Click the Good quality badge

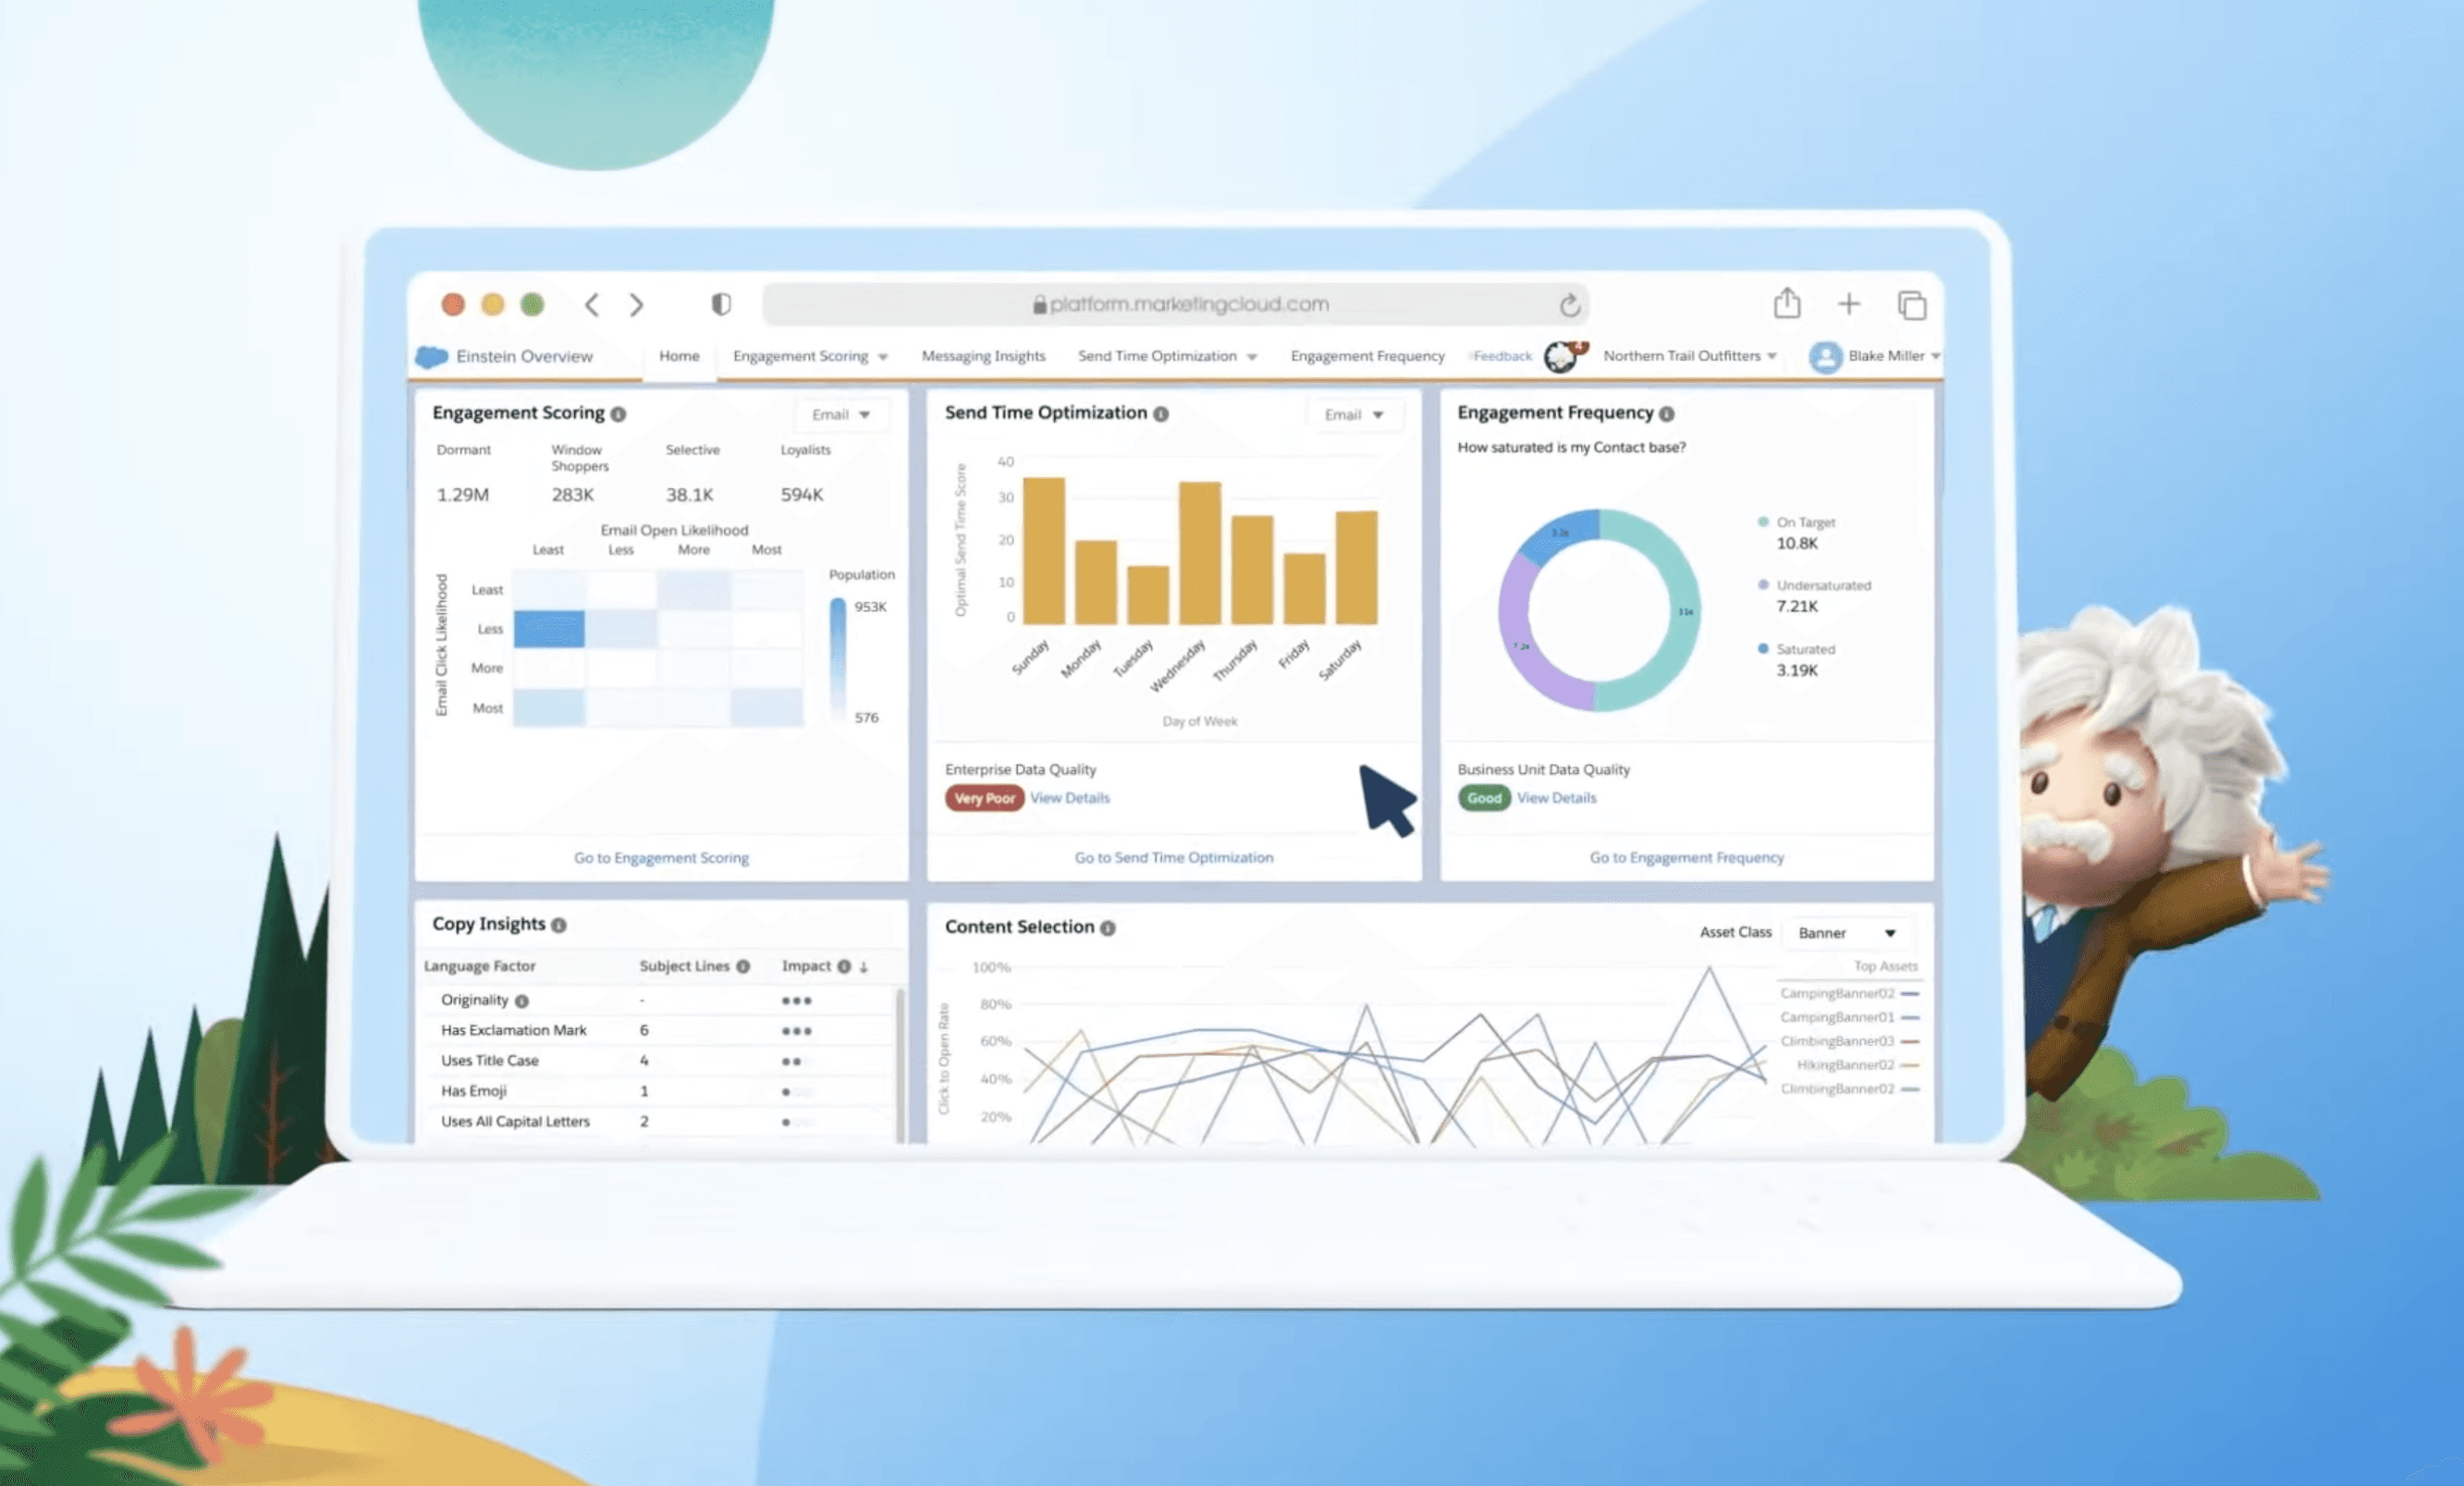(1484, 798)
